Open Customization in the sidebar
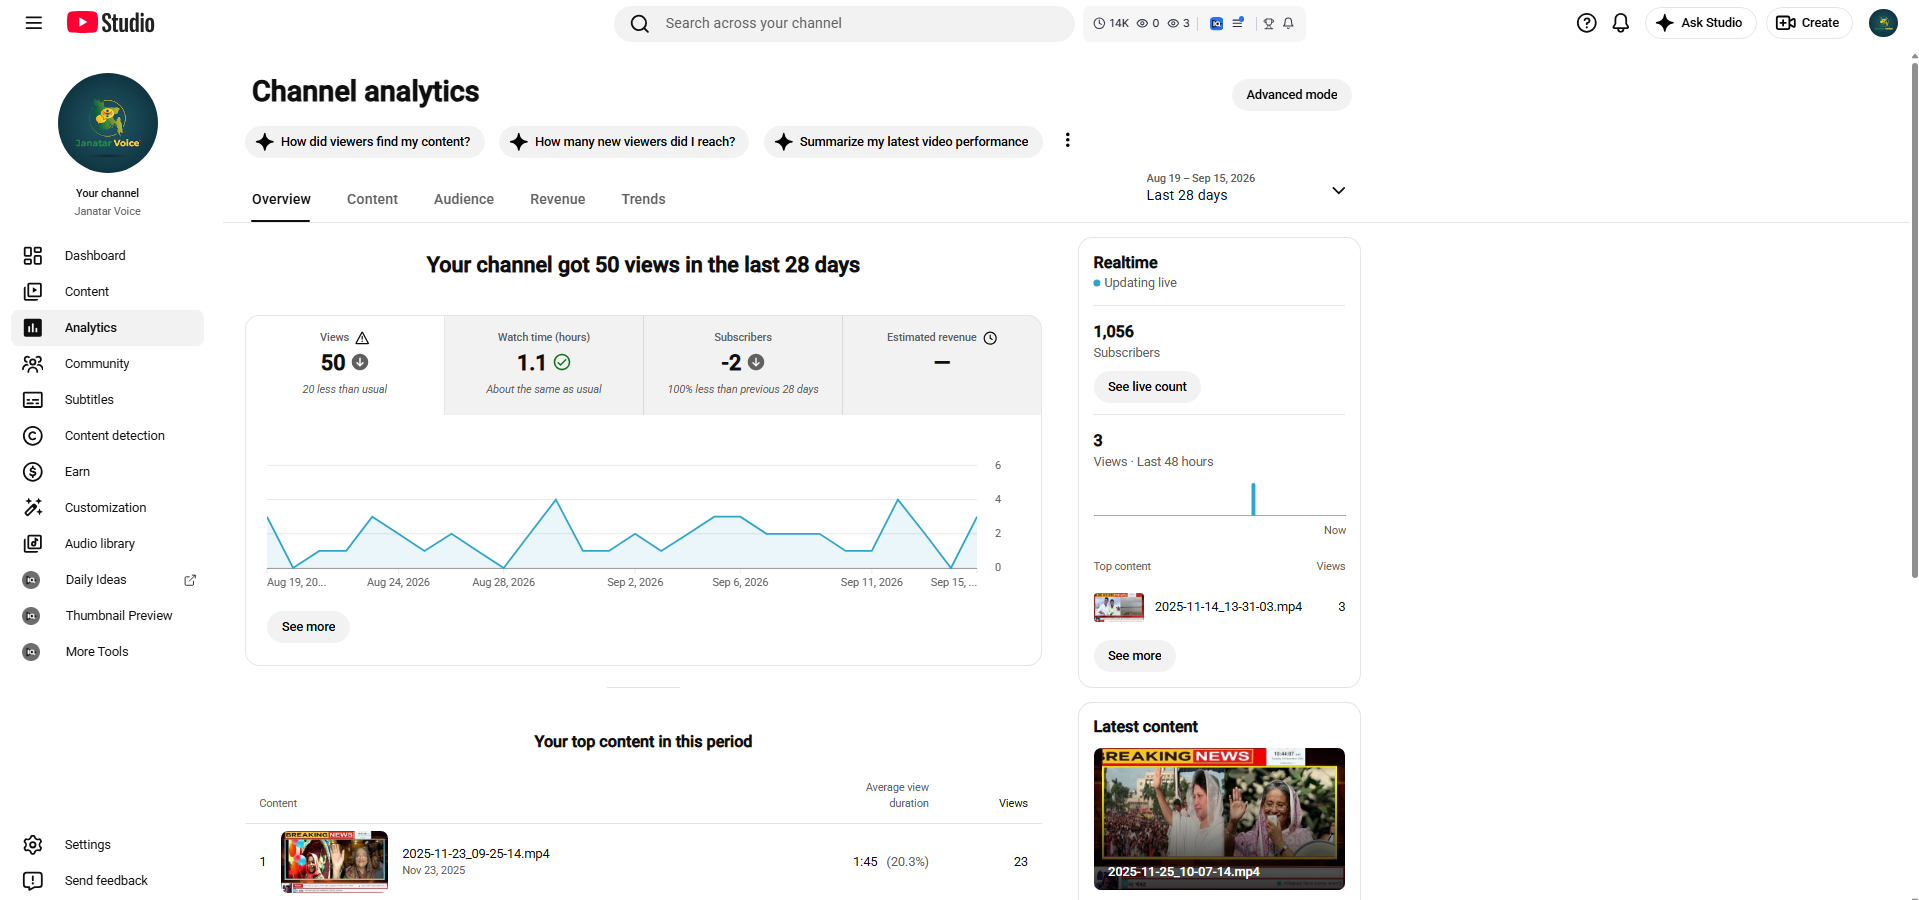The width and height of the screenshot is (1919, 900). point(107,508)
